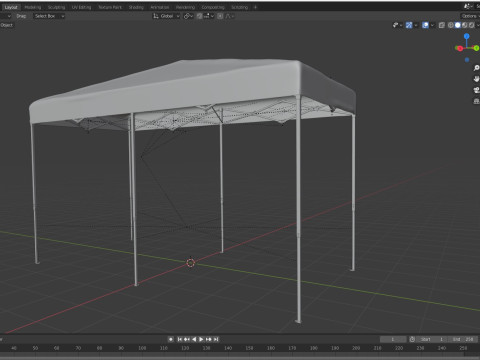Jump to the timeline start frame

pos(180,339)
